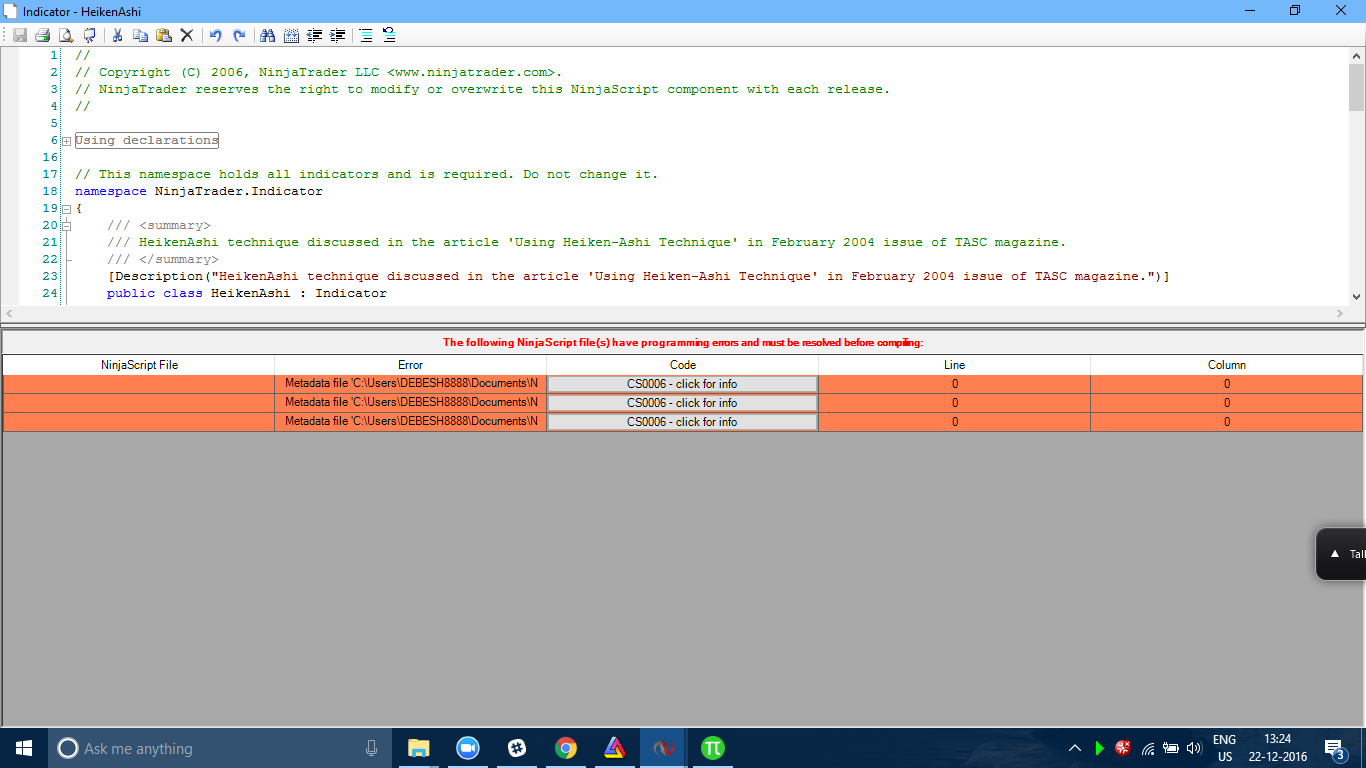Decrease indent of selected lines
Image resolution: width=1366 pixels, height=768 pixels.
click(314, 35)
